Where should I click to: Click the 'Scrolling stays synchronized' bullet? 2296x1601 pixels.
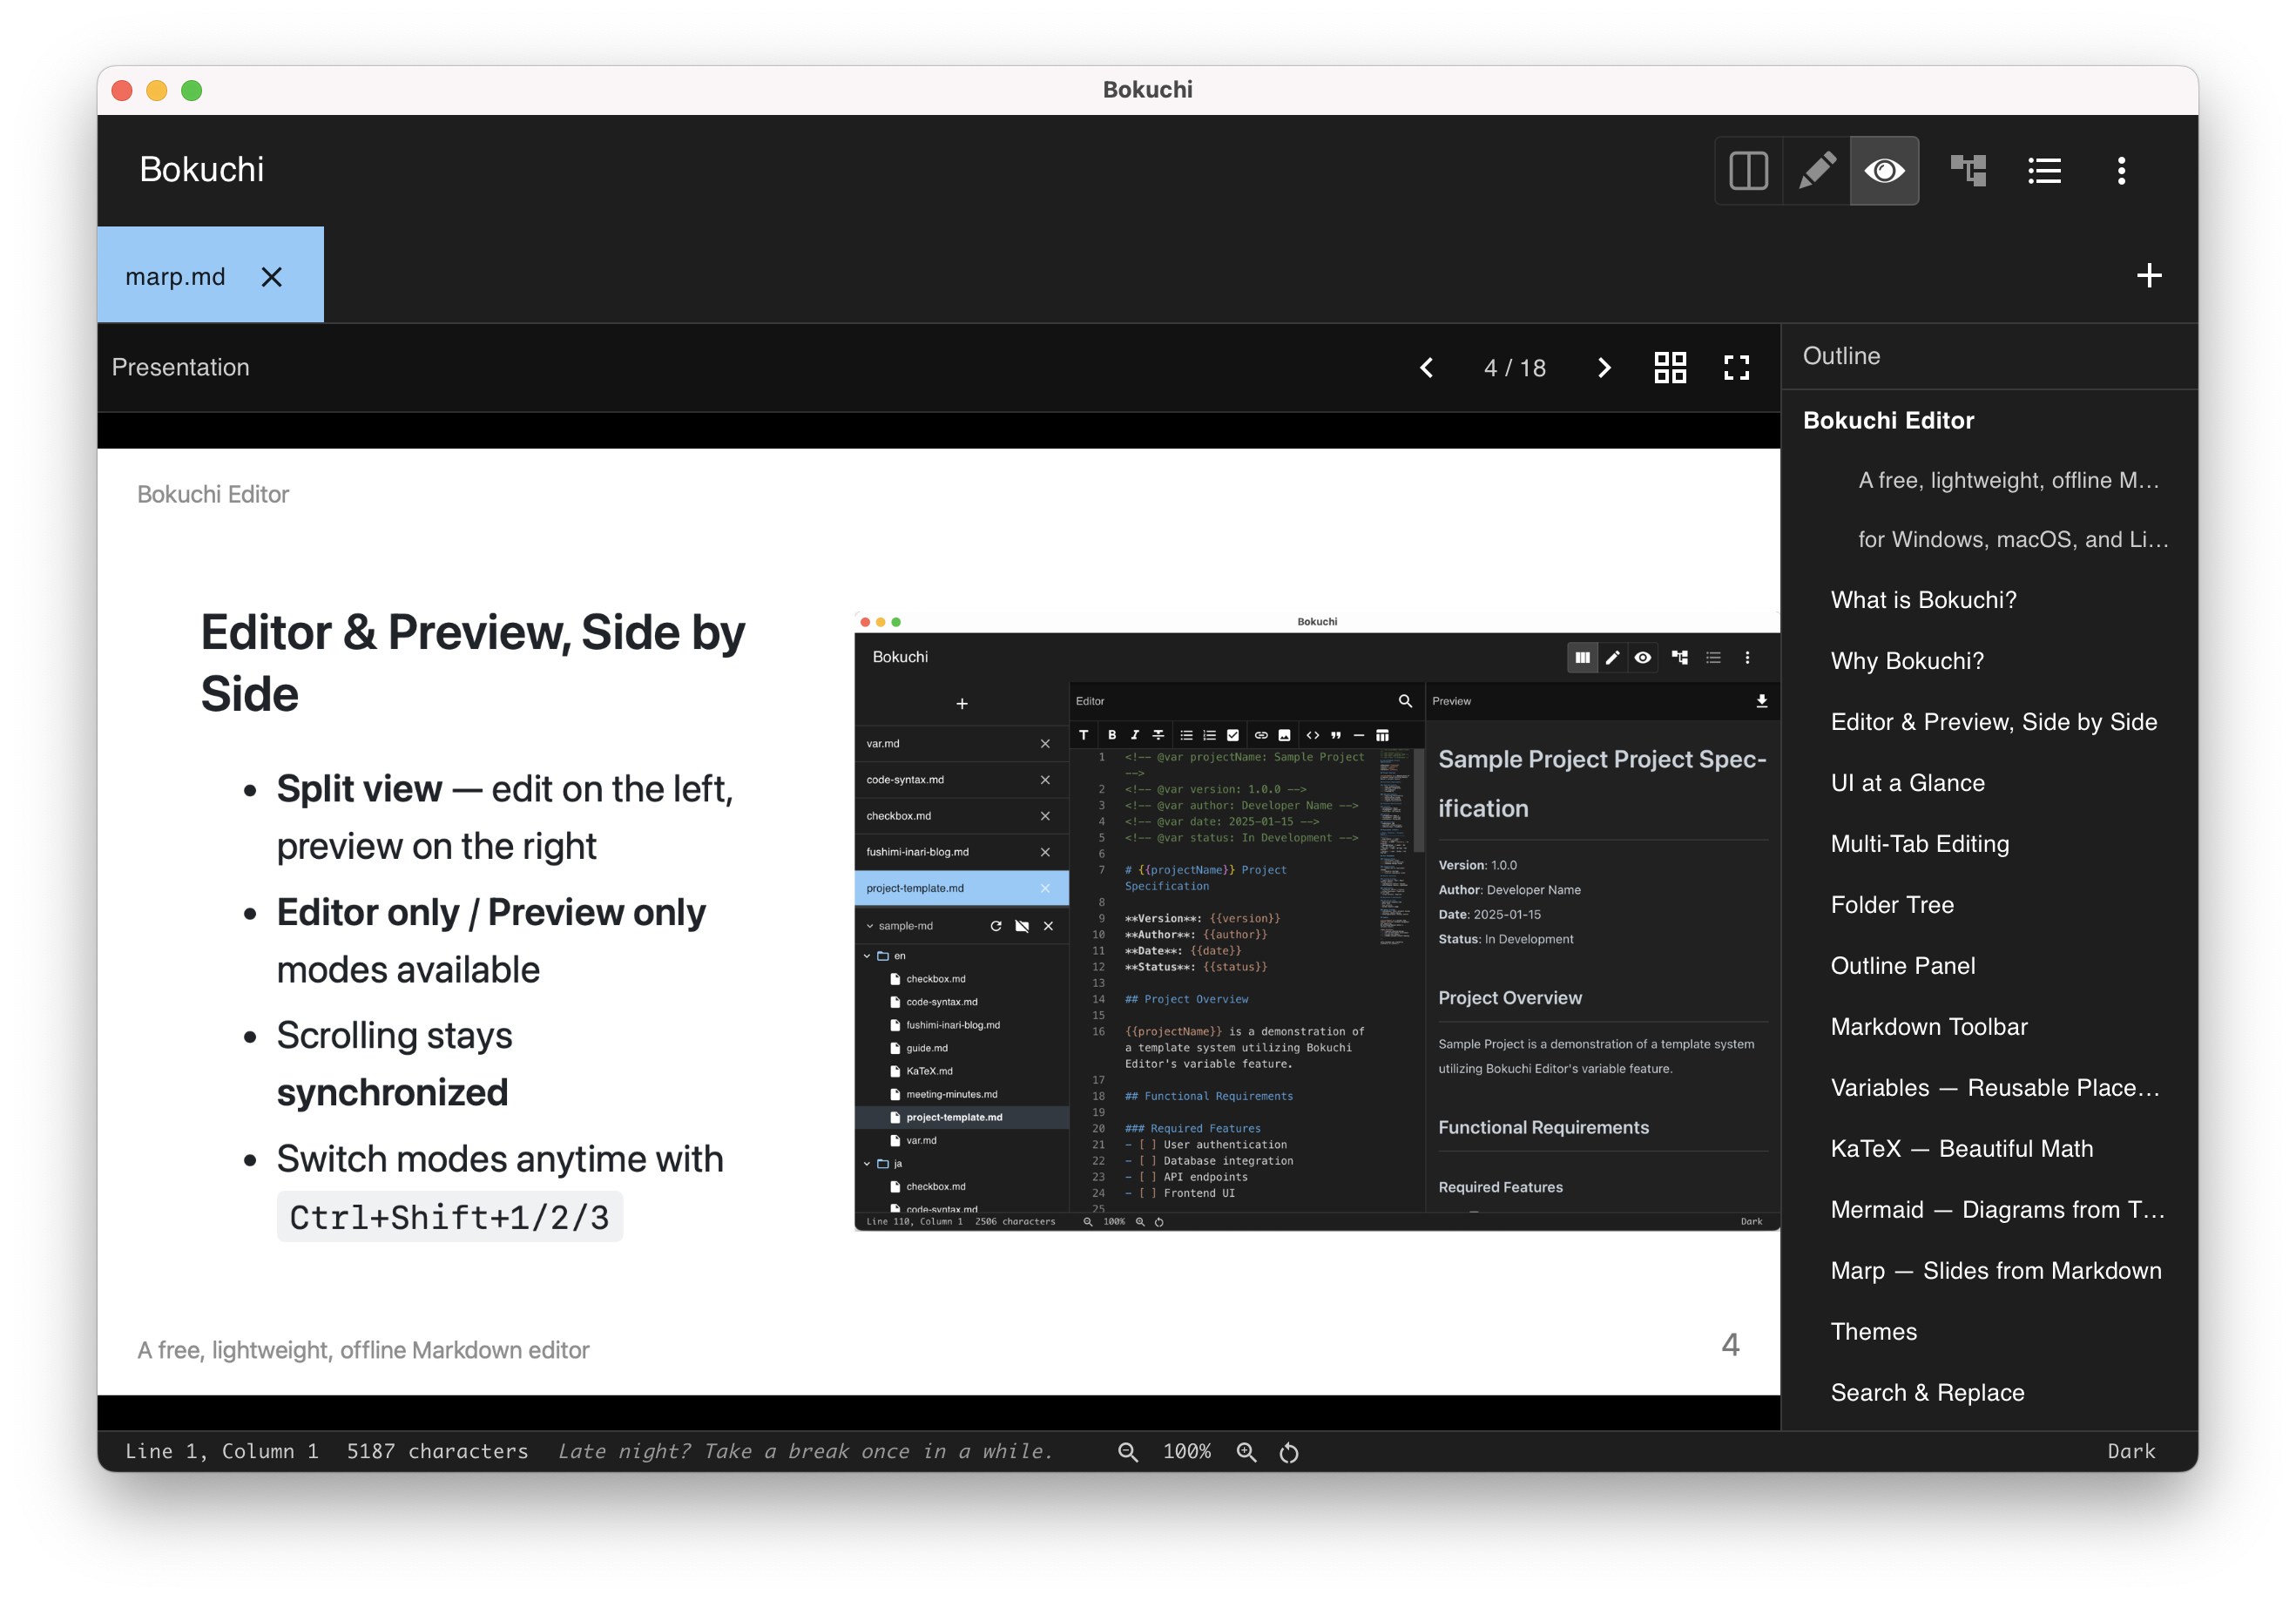tap(394, 1064)
